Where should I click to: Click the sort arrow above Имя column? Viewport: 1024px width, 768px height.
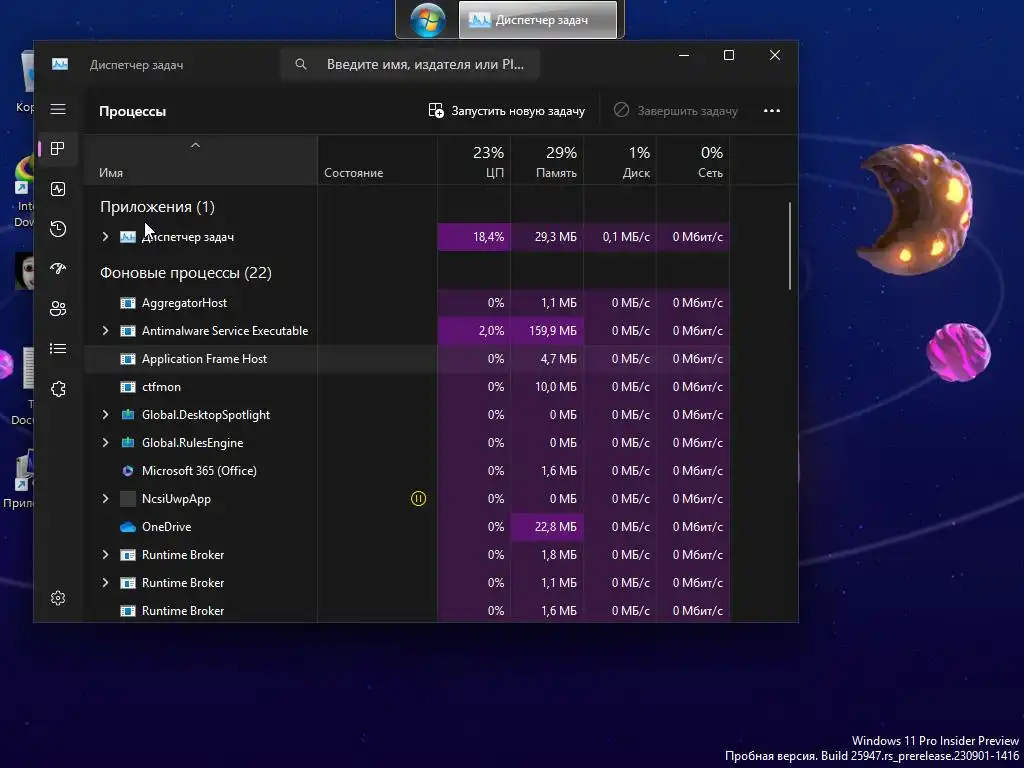coord(195,145)
